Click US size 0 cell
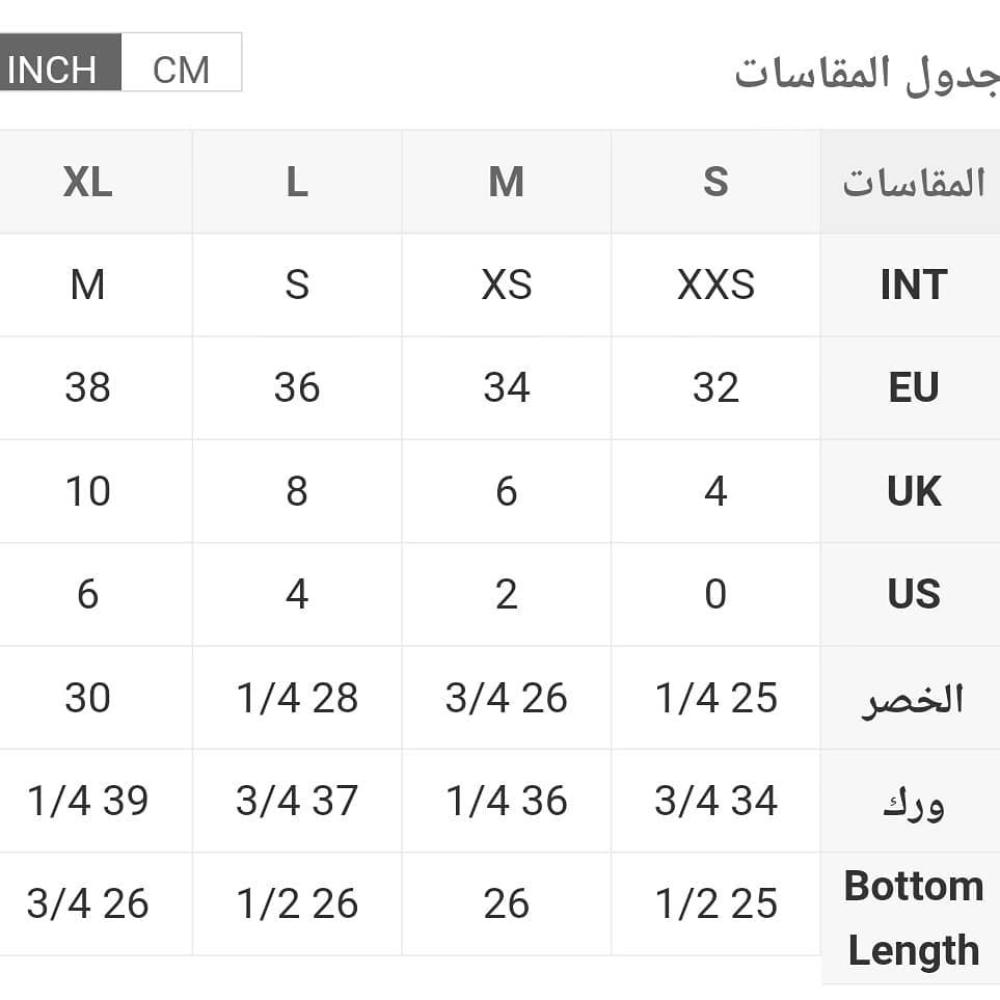 tap(715, 595)
